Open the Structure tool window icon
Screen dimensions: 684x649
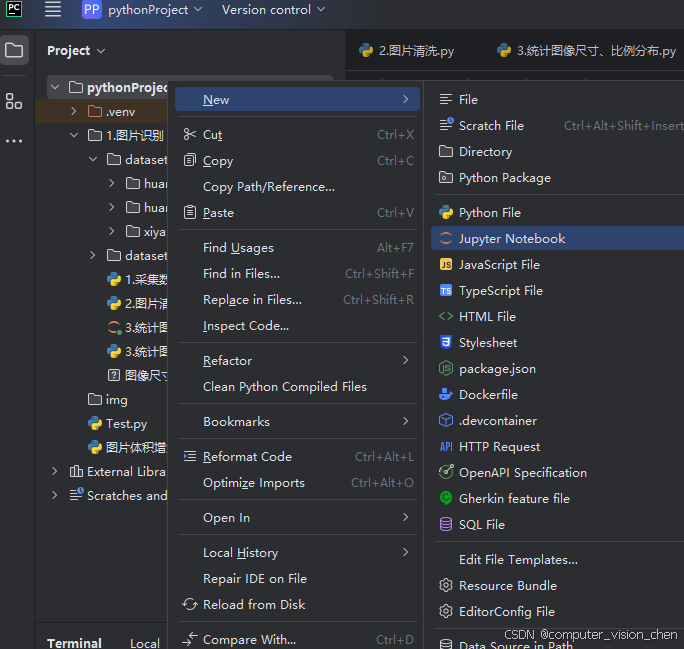coord(14,101)
